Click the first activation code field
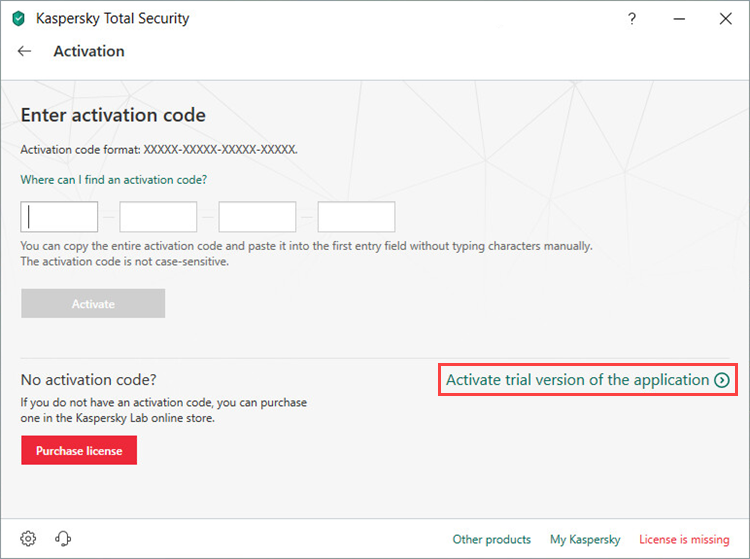The width and height of the screenshot is (750, 559). 60,217
